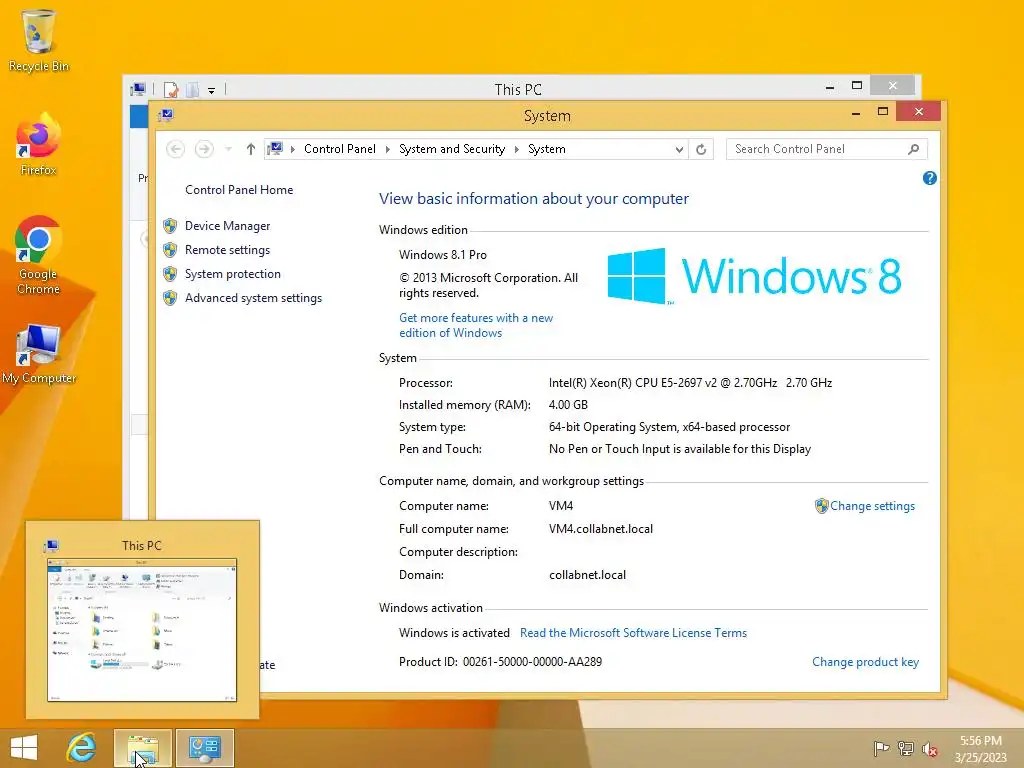Click the computer icon in the address bar
The width and height of the screenshot is (1024, 768).
(x=276, y=149)
